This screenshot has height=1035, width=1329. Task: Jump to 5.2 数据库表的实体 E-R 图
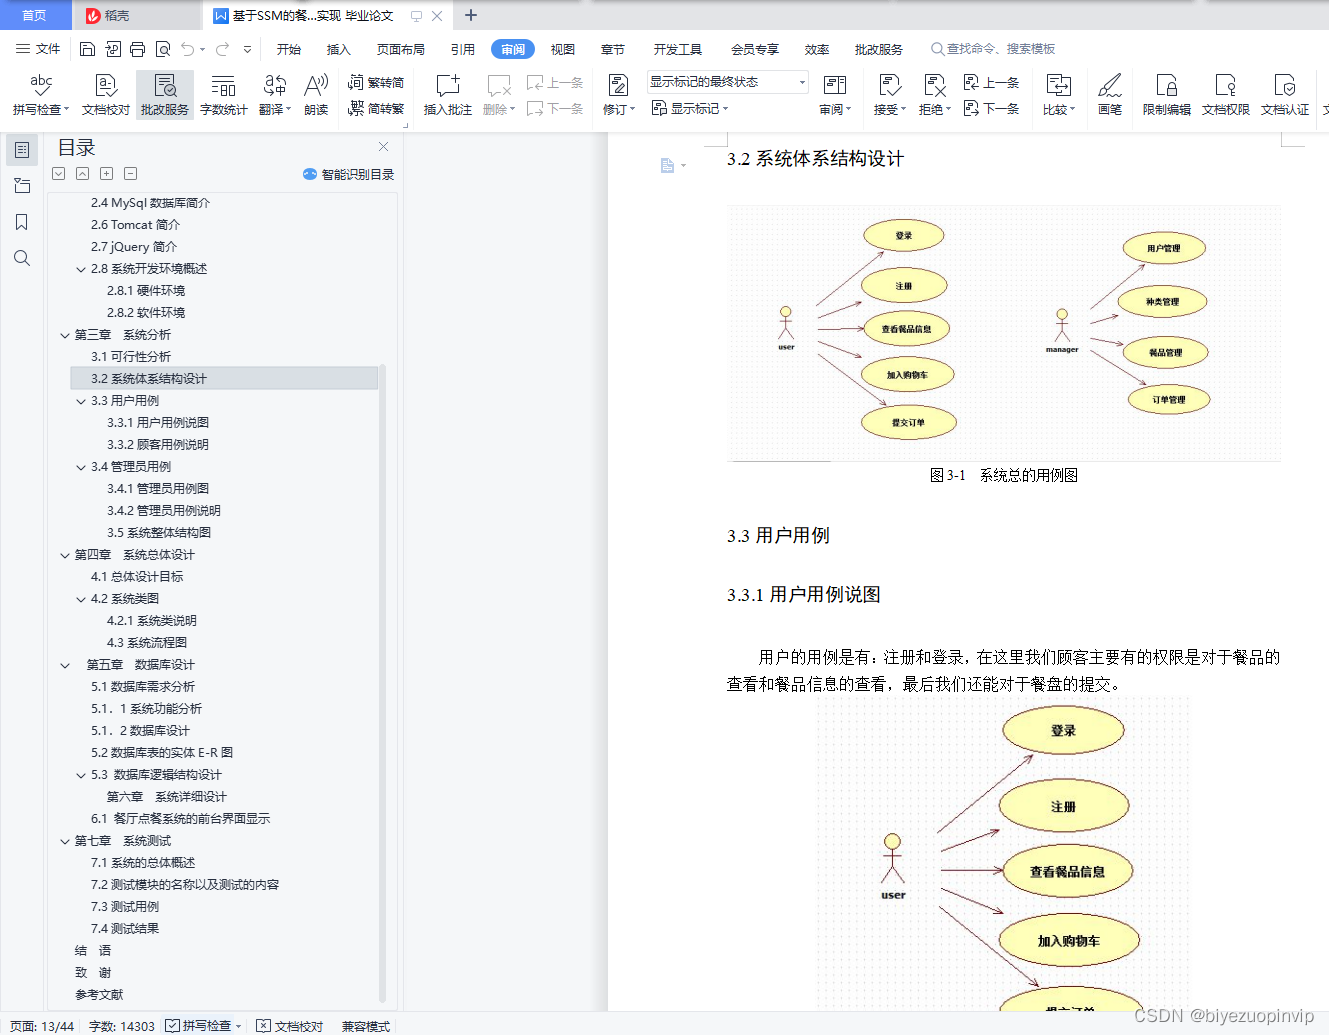162,753
